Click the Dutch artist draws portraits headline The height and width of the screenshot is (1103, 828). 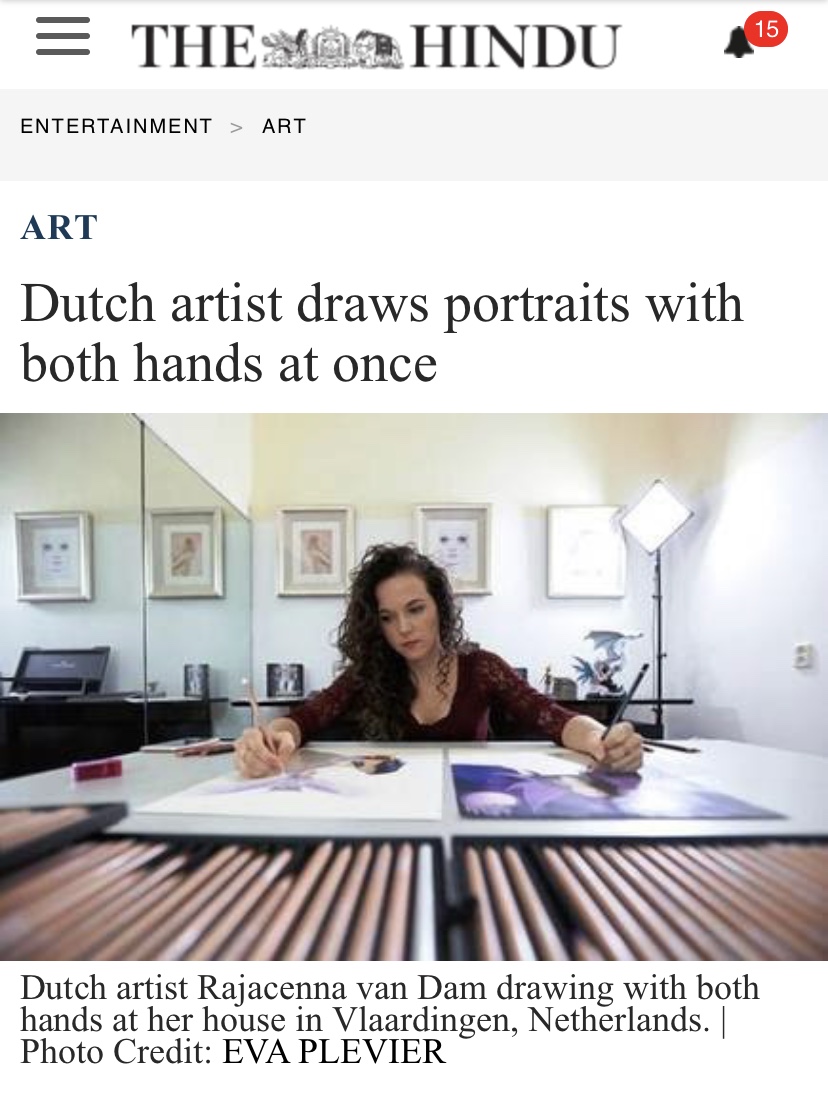382,333
